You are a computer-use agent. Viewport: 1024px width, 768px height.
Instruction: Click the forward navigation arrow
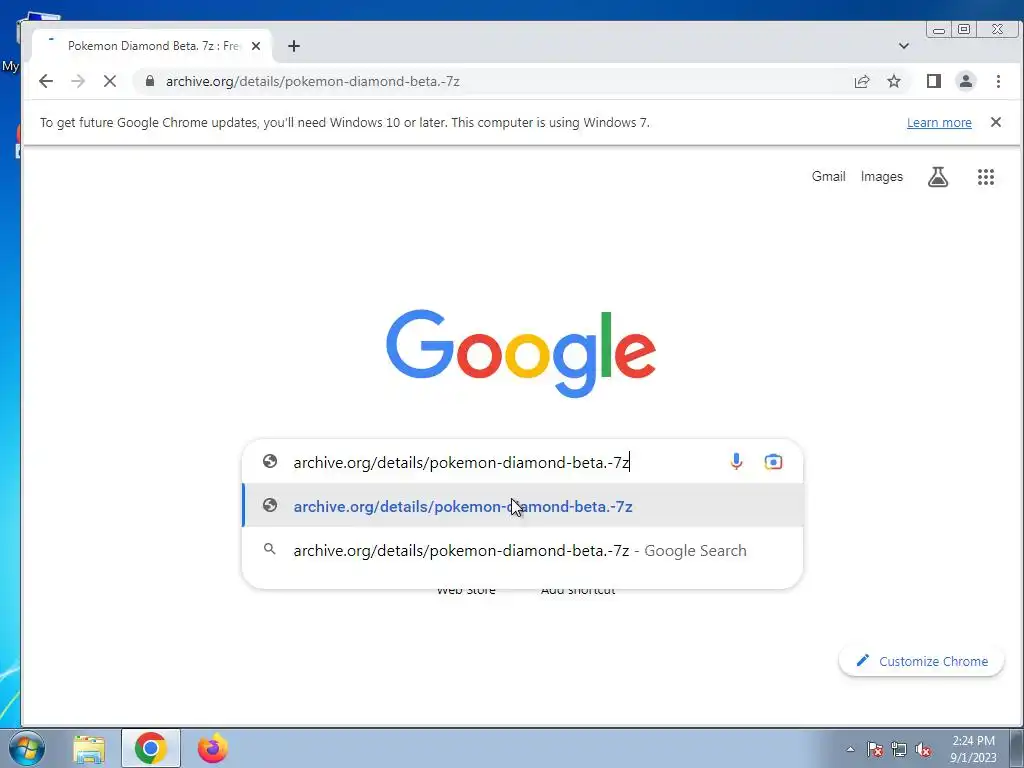[78, 81]
